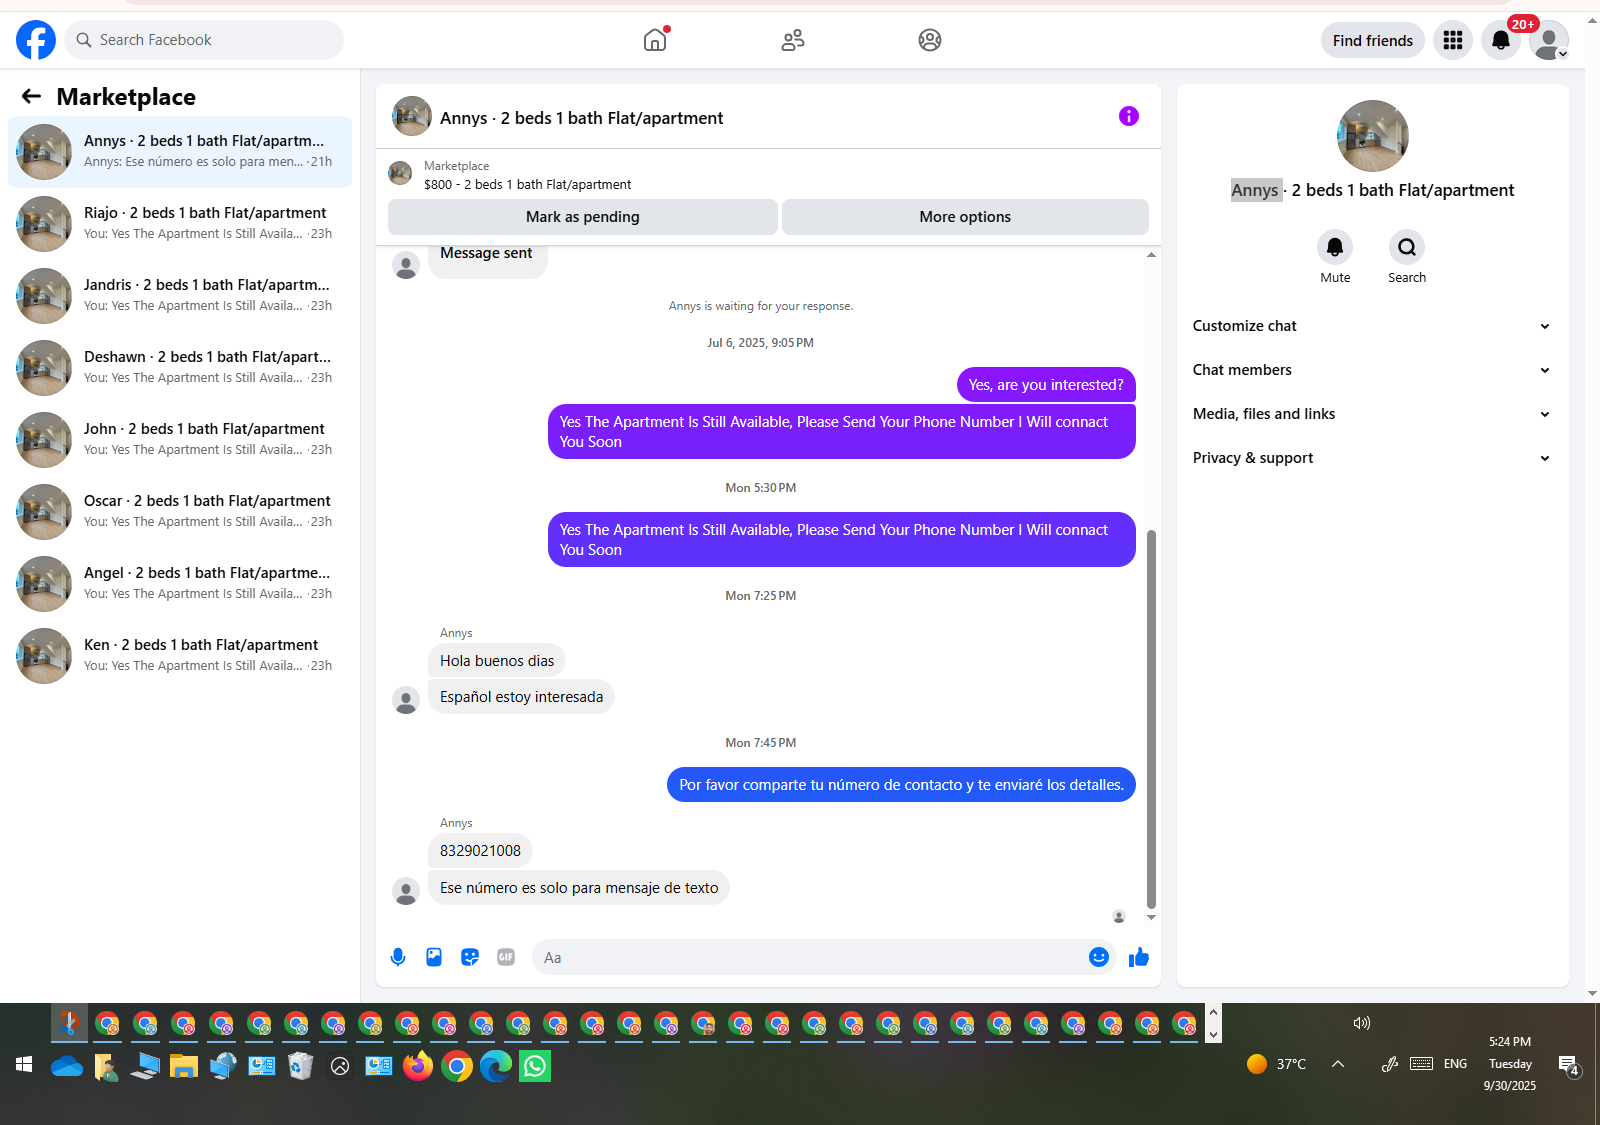Open the Annys conversation in the list
This screenshot has width=1600, height=1125.
point(180,152)
